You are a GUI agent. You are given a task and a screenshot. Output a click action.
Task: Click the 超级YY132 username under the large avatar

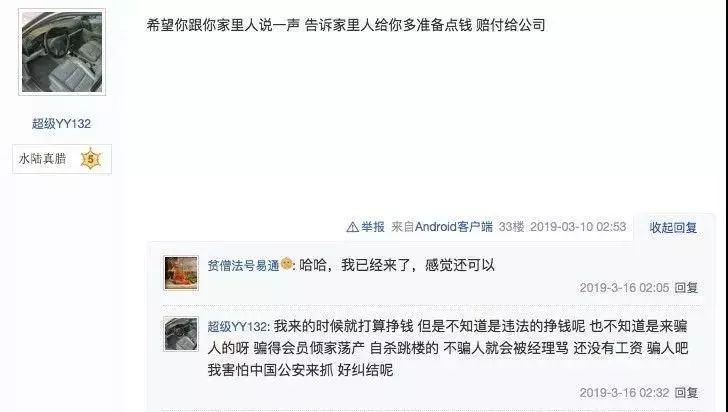tap(61, 124)
